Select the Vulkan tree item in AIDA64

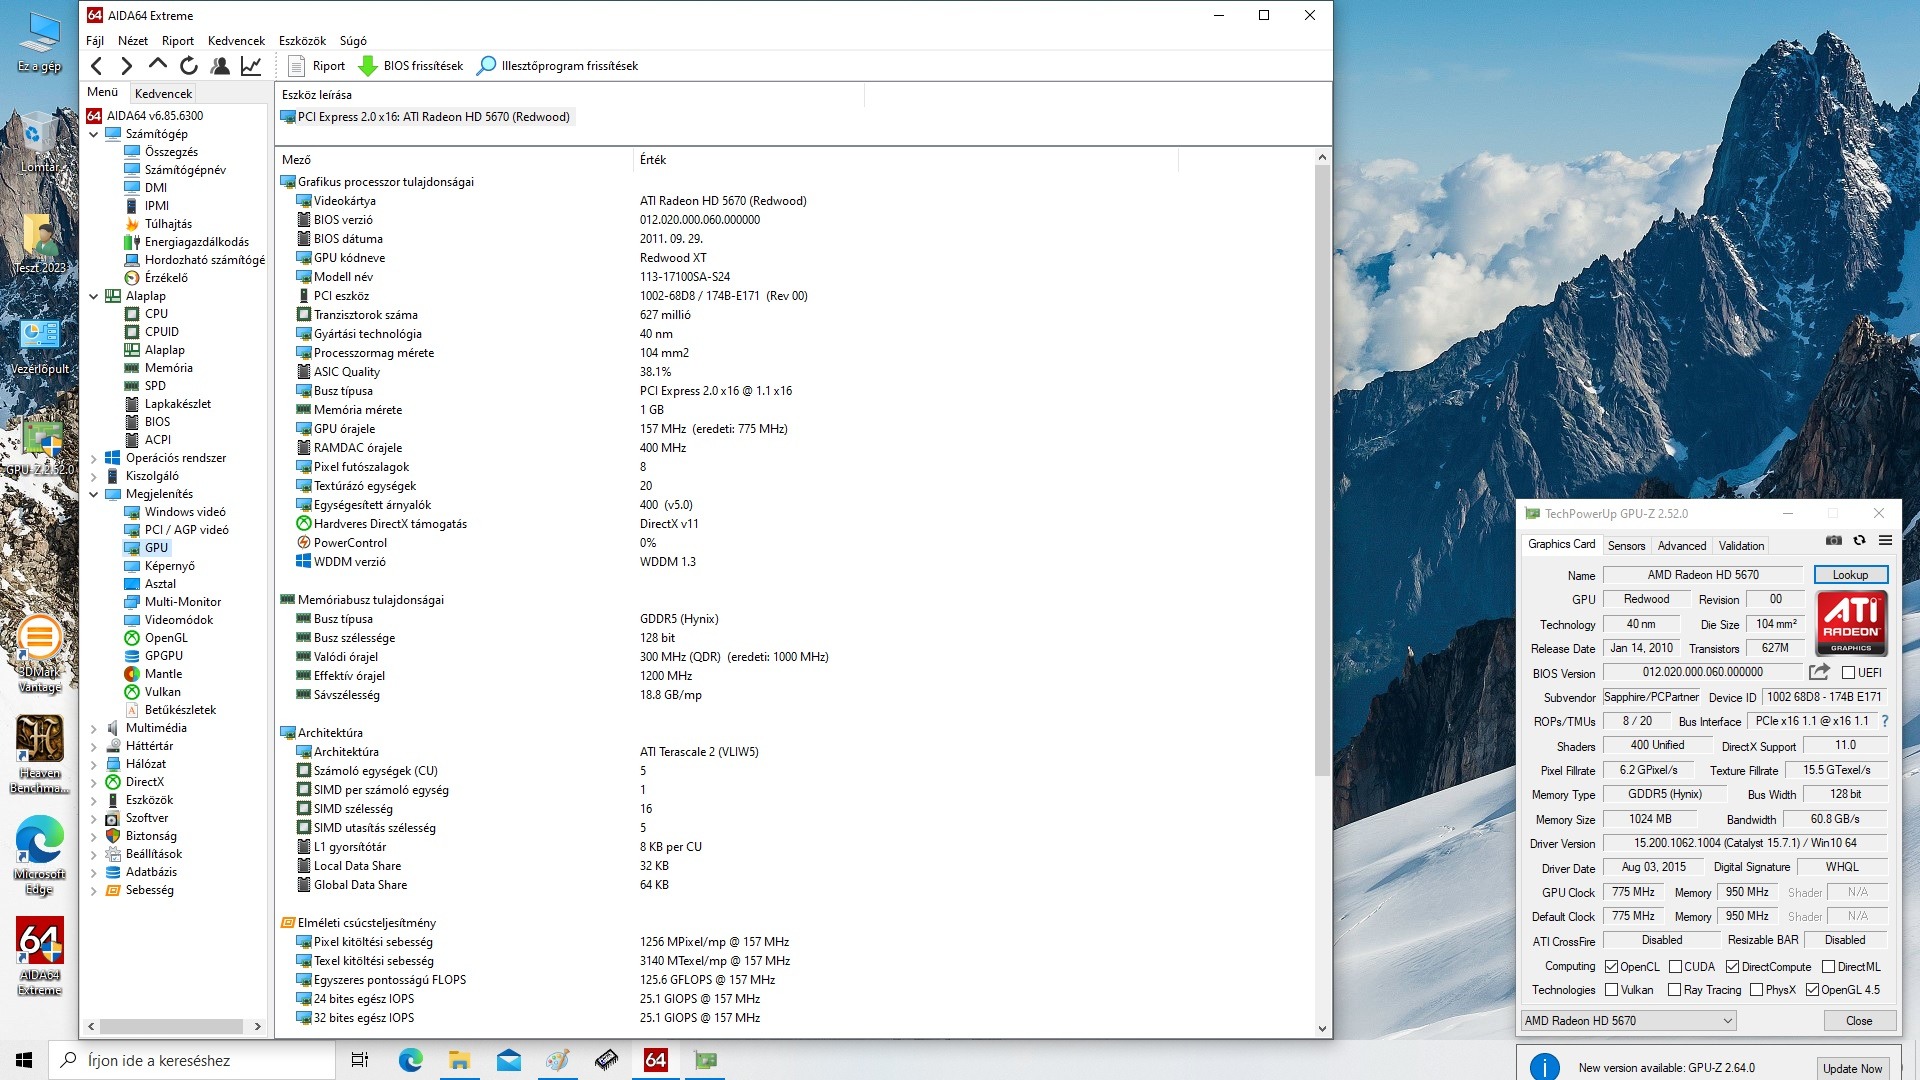(162, 692)
